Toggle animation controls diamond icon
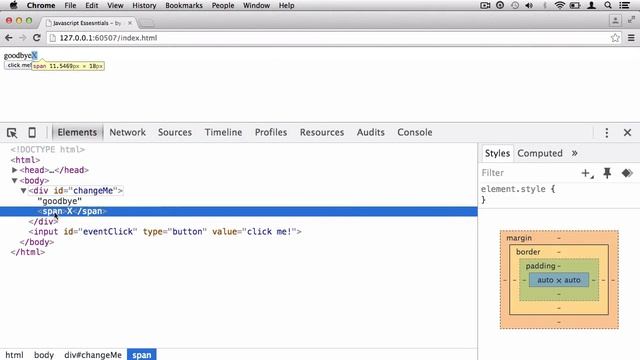The width and height of the screenshot is (640, 360). [627, 173]
